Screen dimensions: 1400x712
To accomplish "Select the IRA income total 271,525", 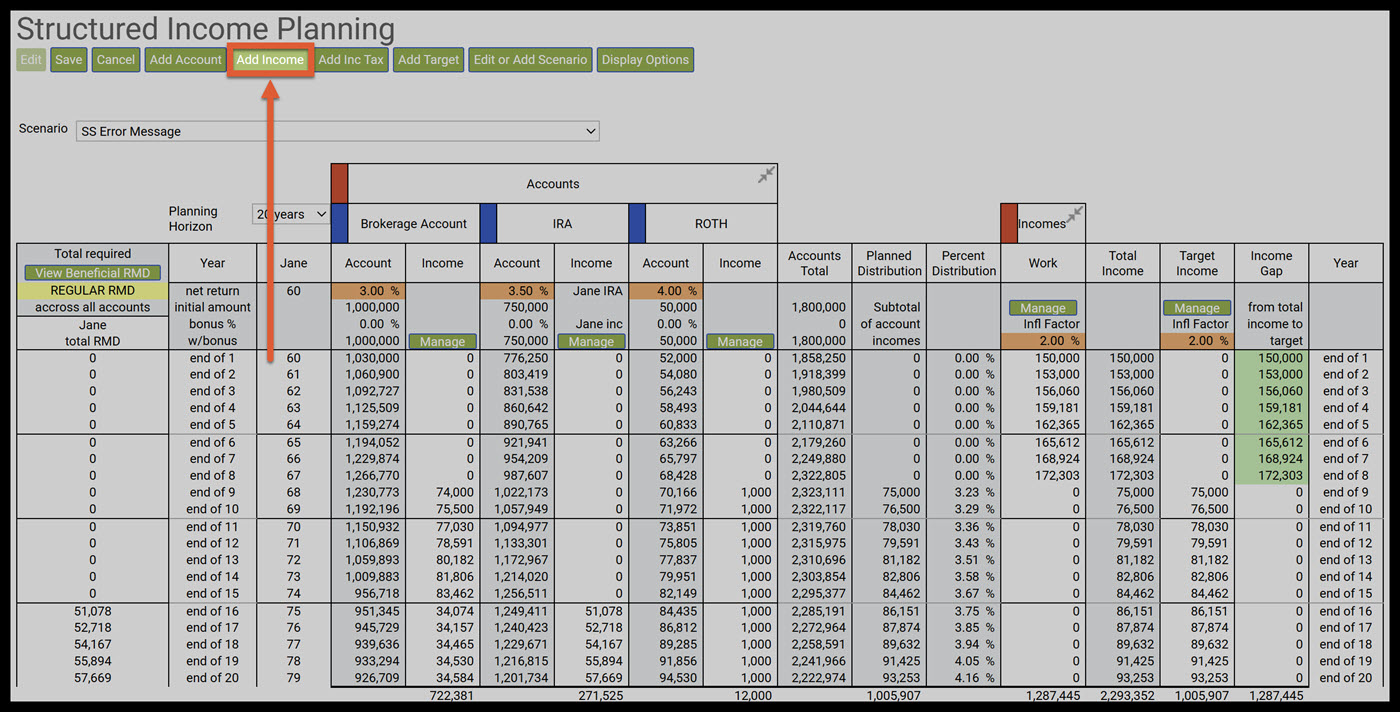I will coord(600,695).
